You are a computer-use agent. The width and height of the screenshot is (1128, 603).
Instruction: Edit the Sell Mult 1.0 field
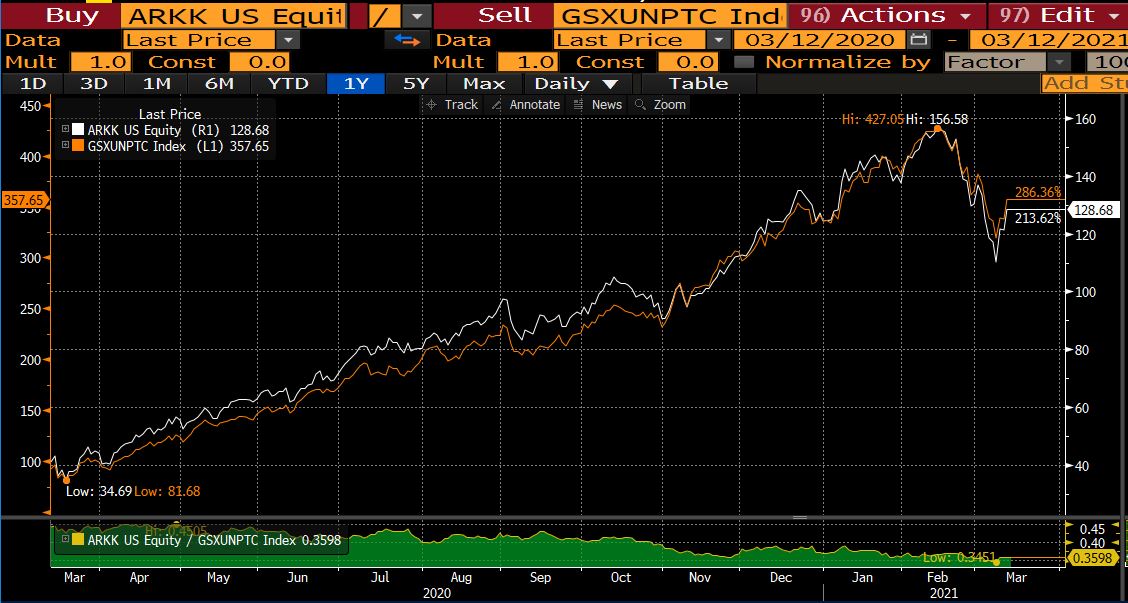tap(528, 62)
